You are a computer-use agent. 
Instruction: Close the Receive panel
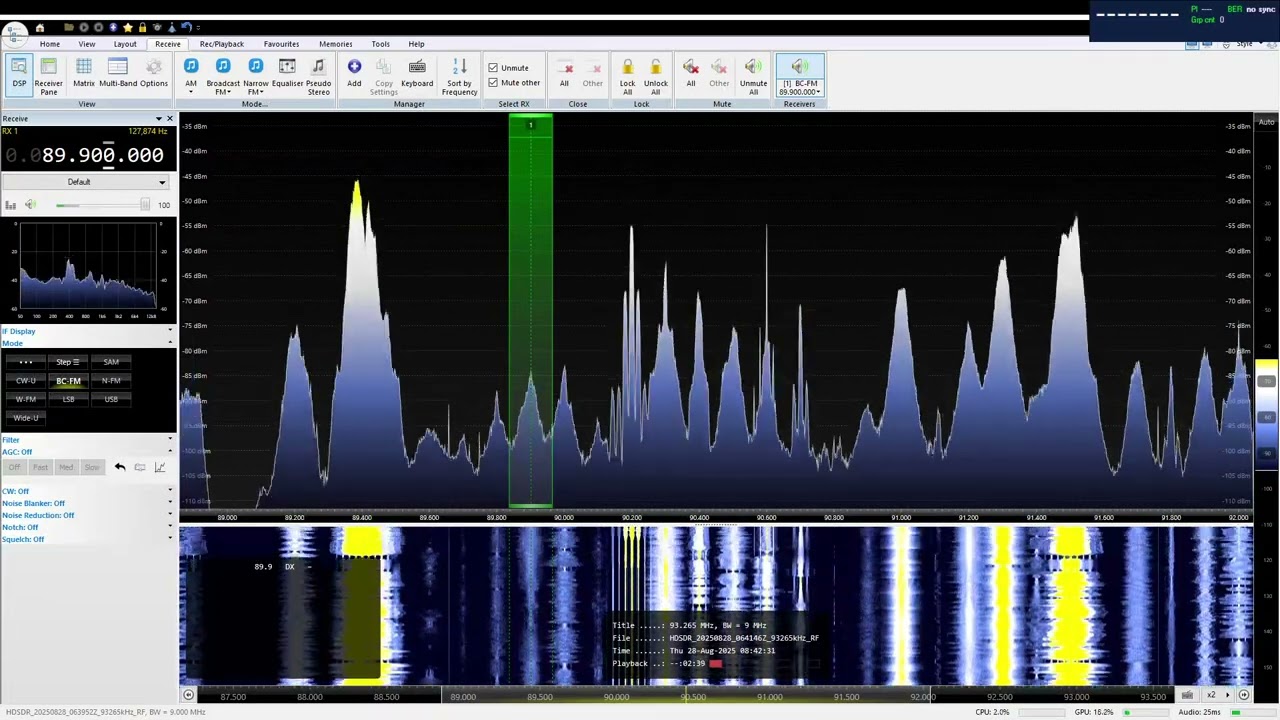(169, 119)
